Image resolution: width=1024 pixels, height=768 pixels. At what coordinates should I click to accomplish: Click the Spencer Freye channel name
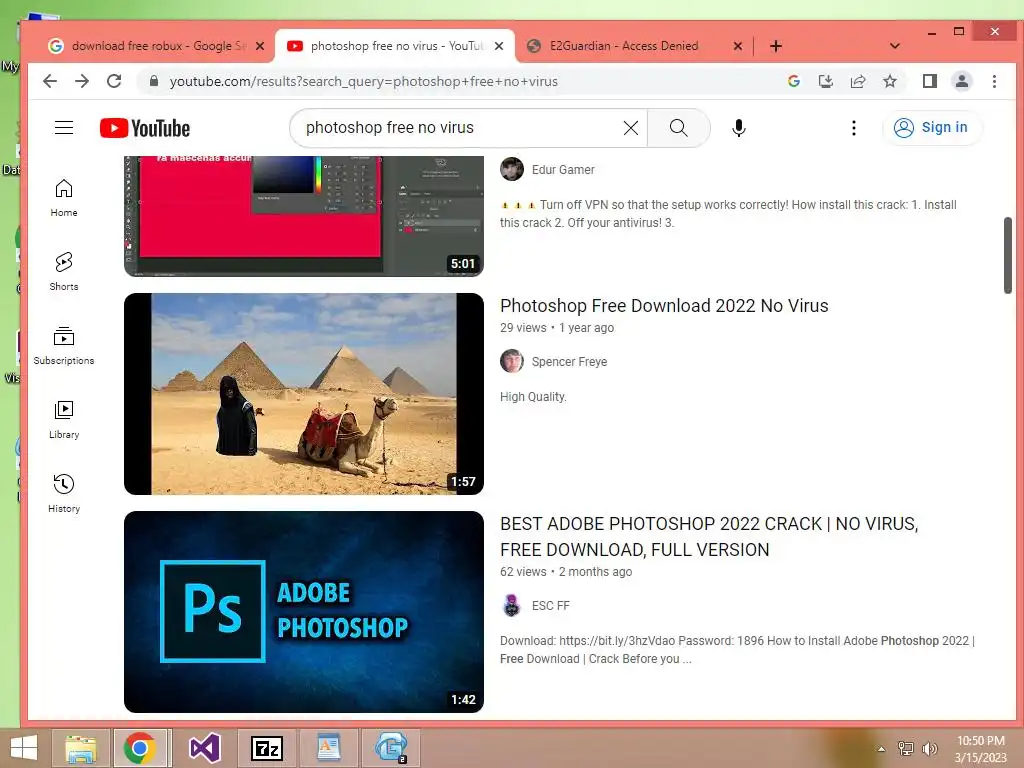[x=569, y=362]
